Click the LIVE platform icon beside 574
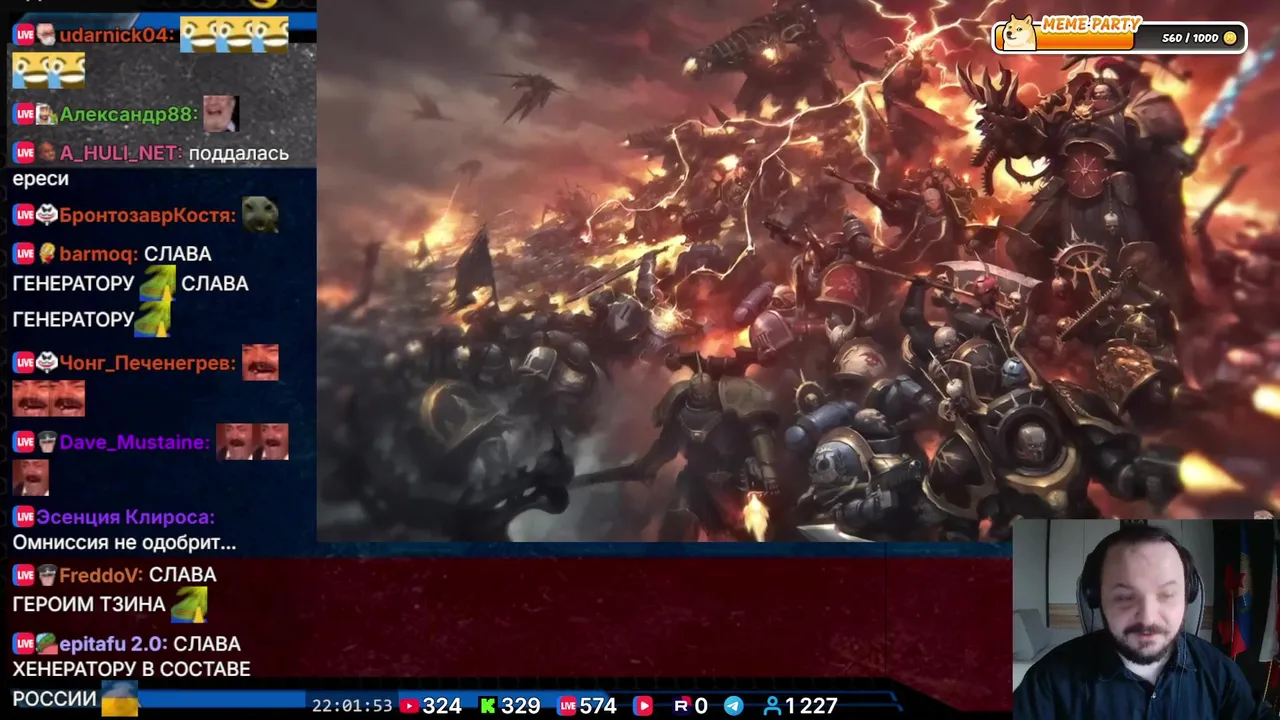The width and height of the screenshot is (1280, 720). pos(567,706)
